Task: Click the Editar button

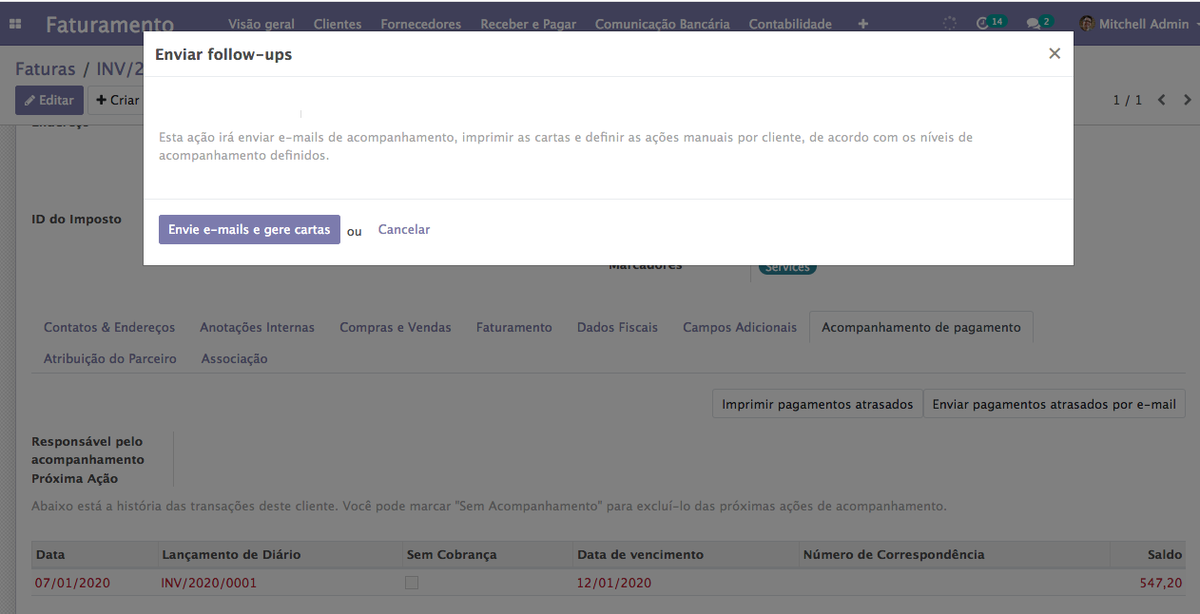Action: 49,100
